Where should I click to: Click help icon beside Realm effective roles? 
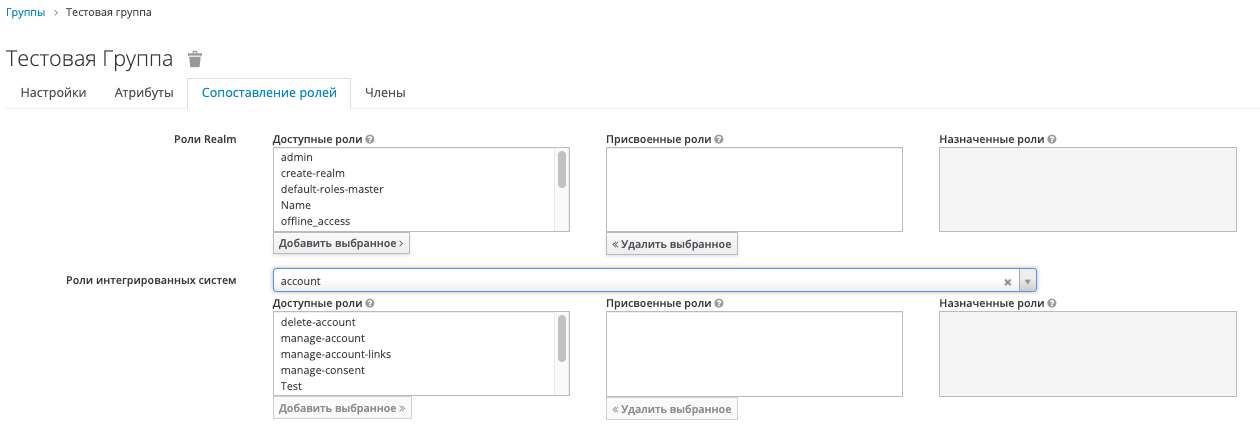coord(1051,140)
